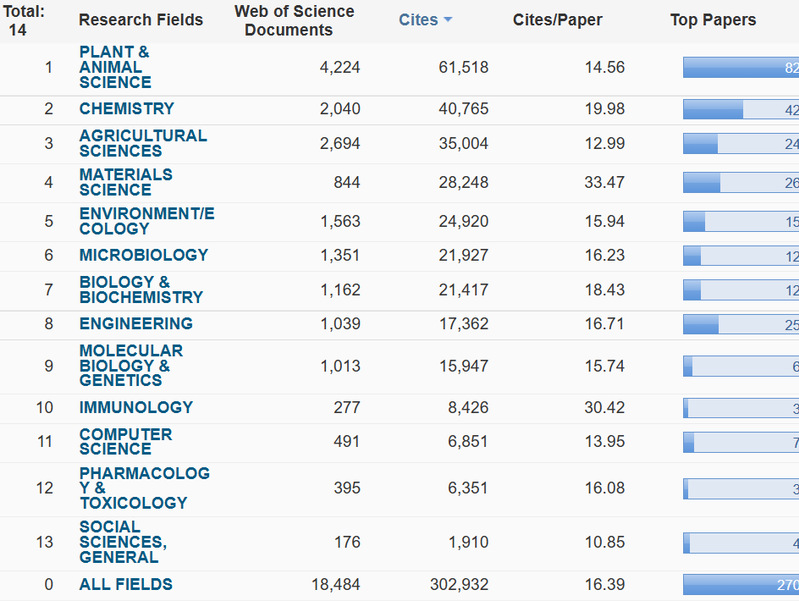Screen dimensions: 799x601
Task: Select Molecular Biology & Genetics field
Action: pos(130,365)
